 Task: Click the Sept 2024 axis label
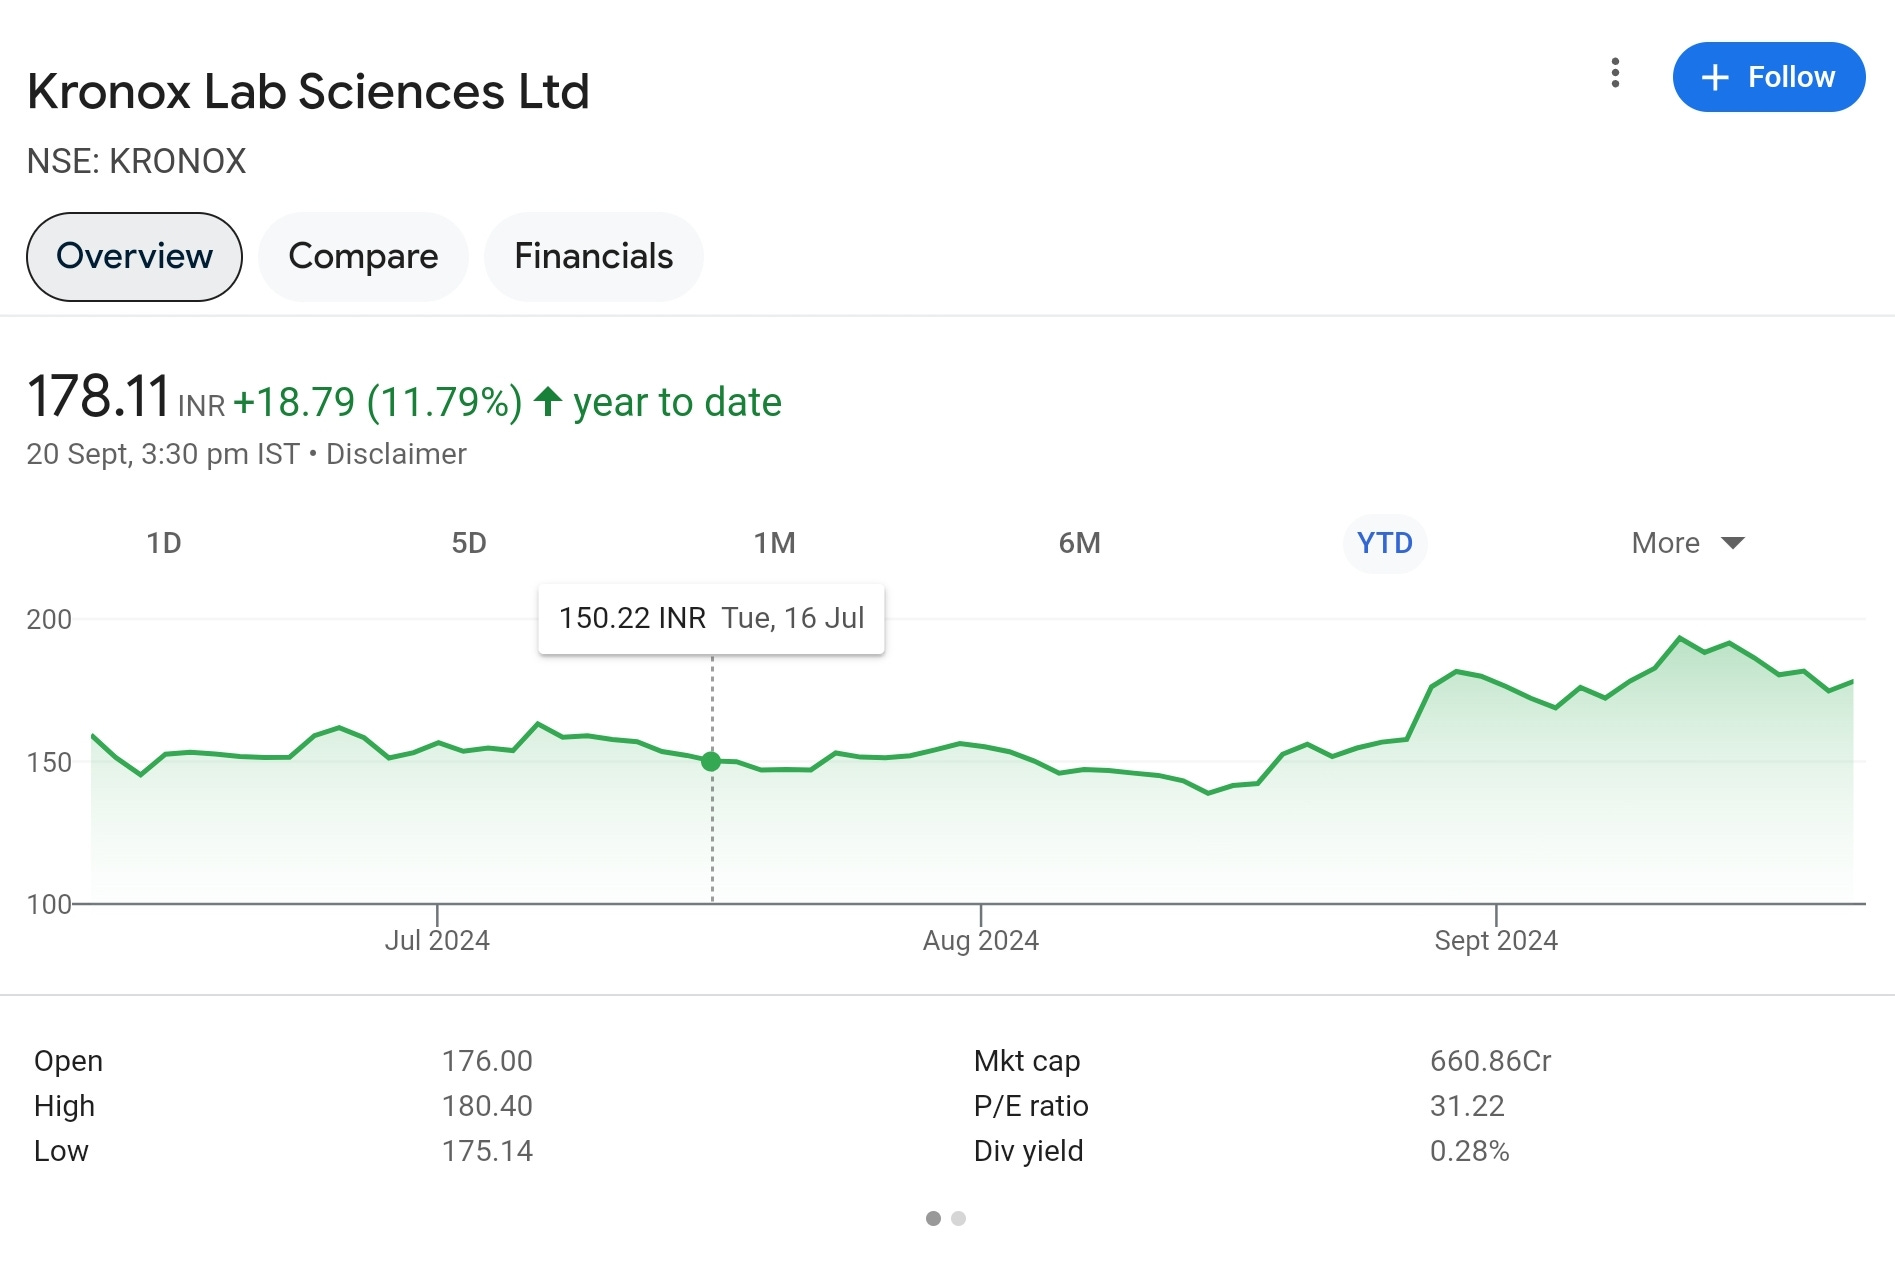1496,940
